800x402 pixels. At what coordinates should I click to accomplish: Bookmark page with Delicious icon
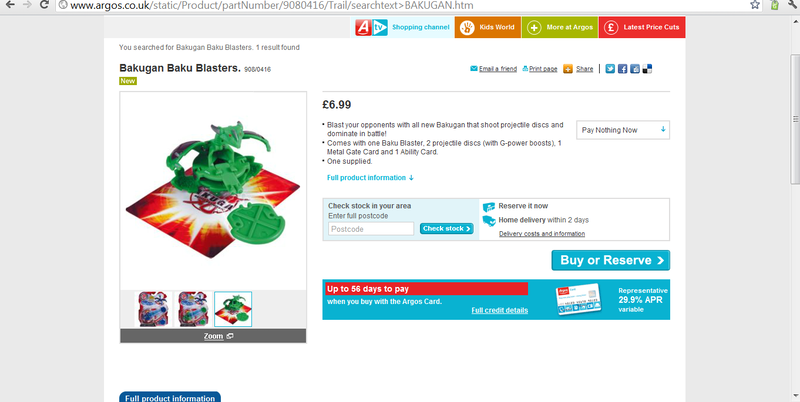(647, 69)
